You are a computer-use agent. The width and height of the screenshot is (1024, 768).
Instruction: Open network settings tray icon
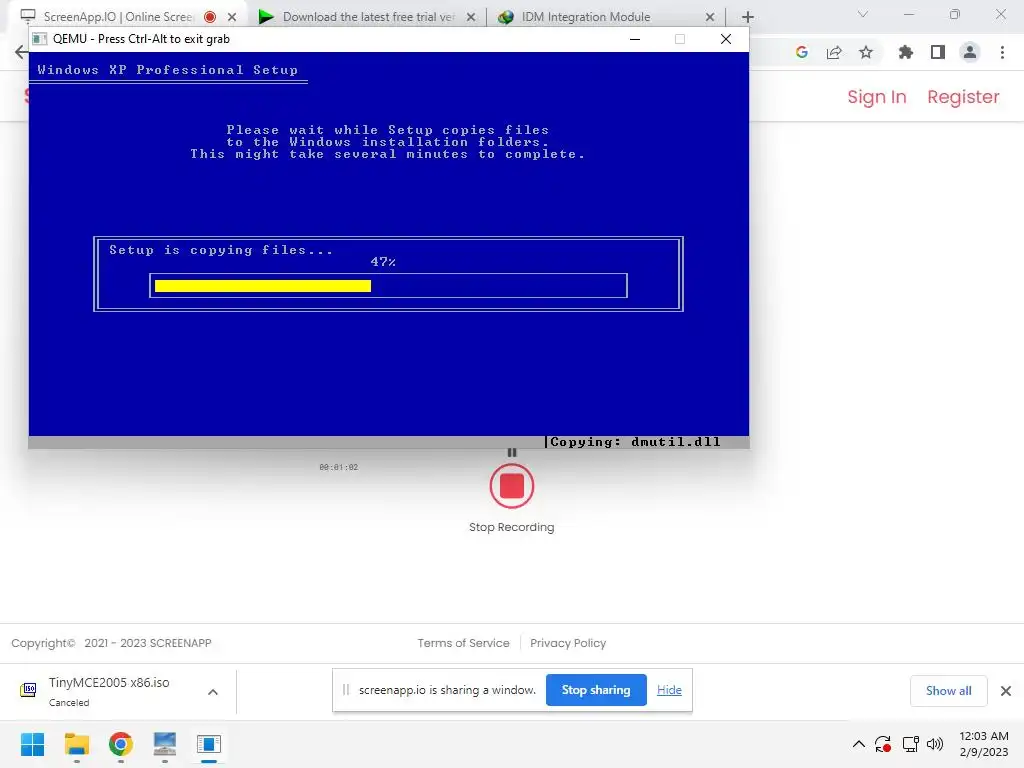coord(910,744)
